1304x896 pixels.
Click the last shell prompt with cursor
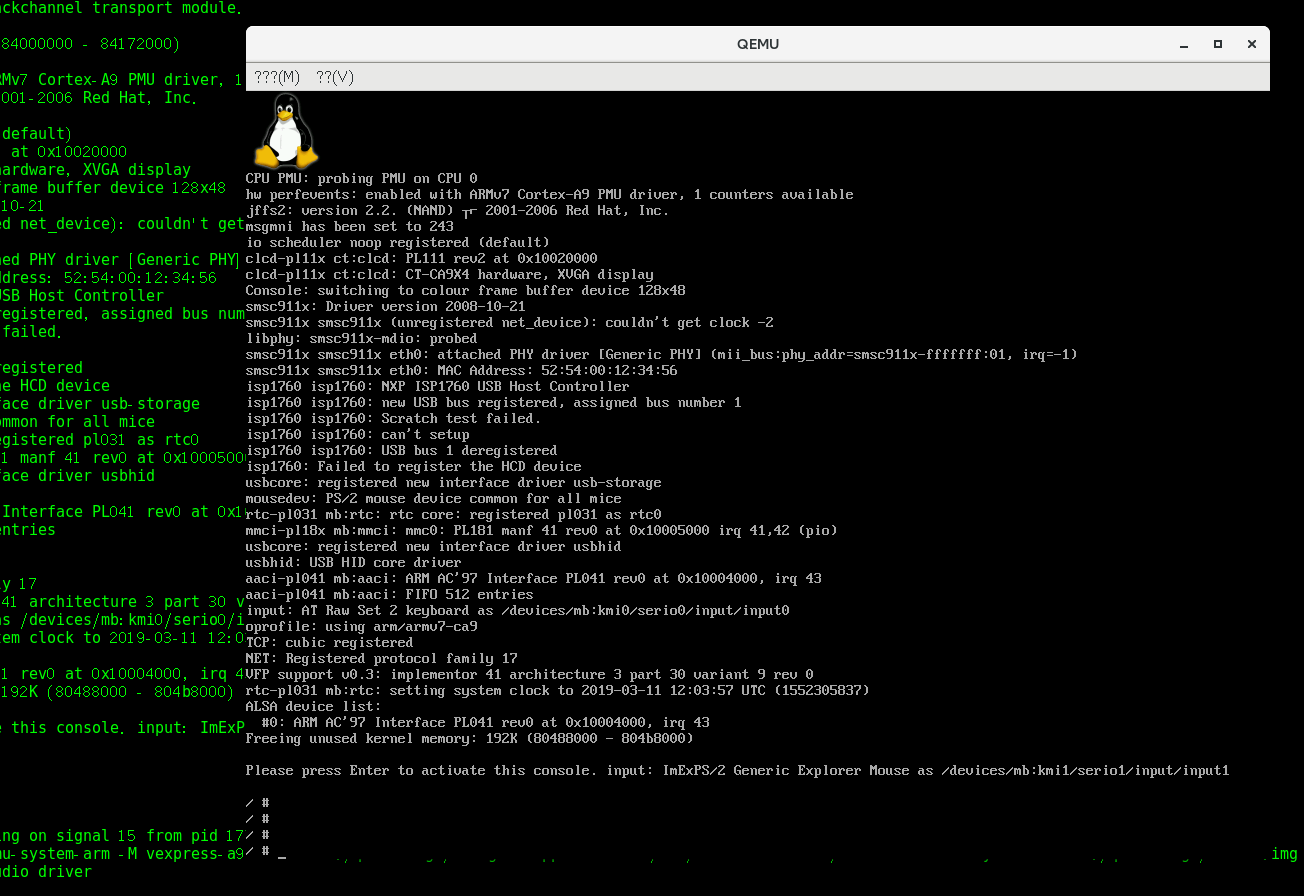point(266,851)
